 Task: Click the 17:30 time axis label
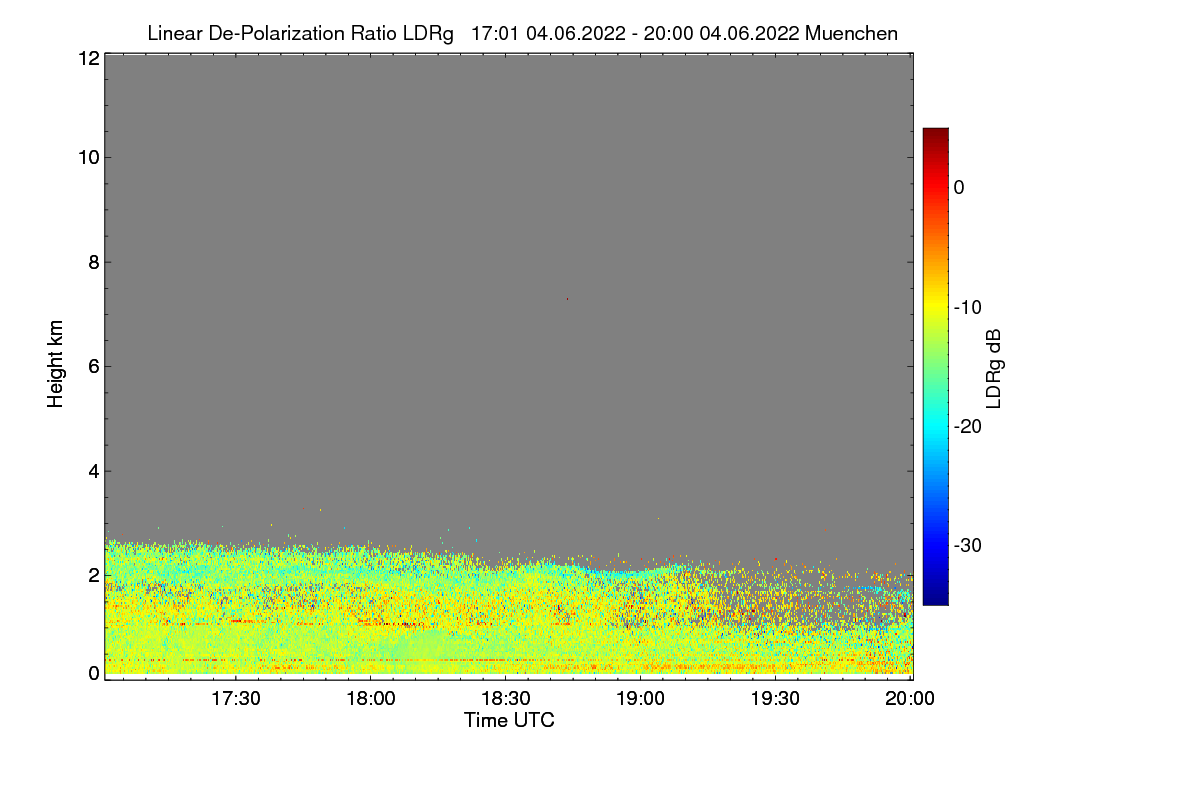coord(235,700)
